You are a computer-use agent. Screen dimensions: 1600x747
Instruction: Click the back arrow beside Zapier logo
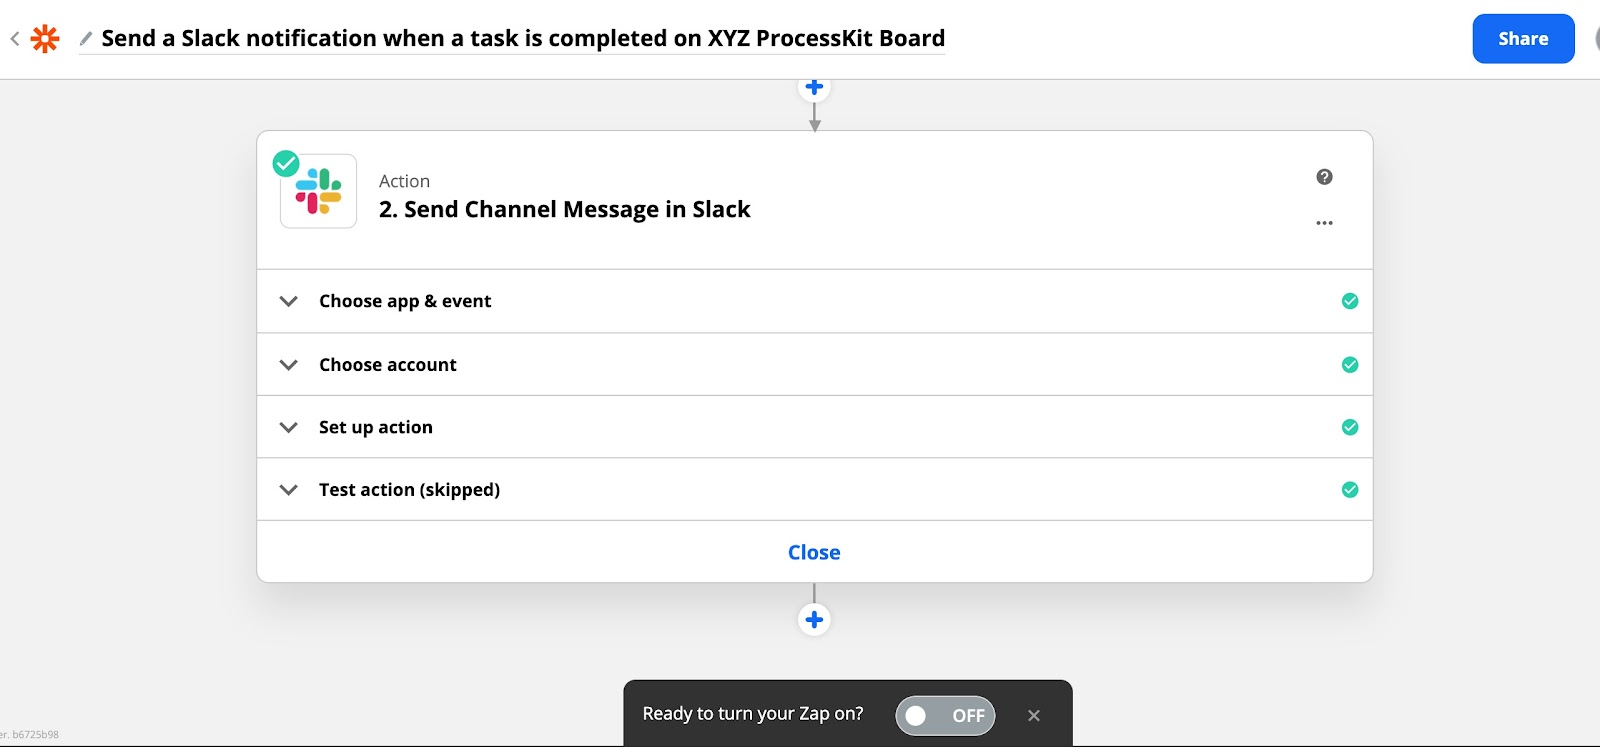[x=15, y=39]
